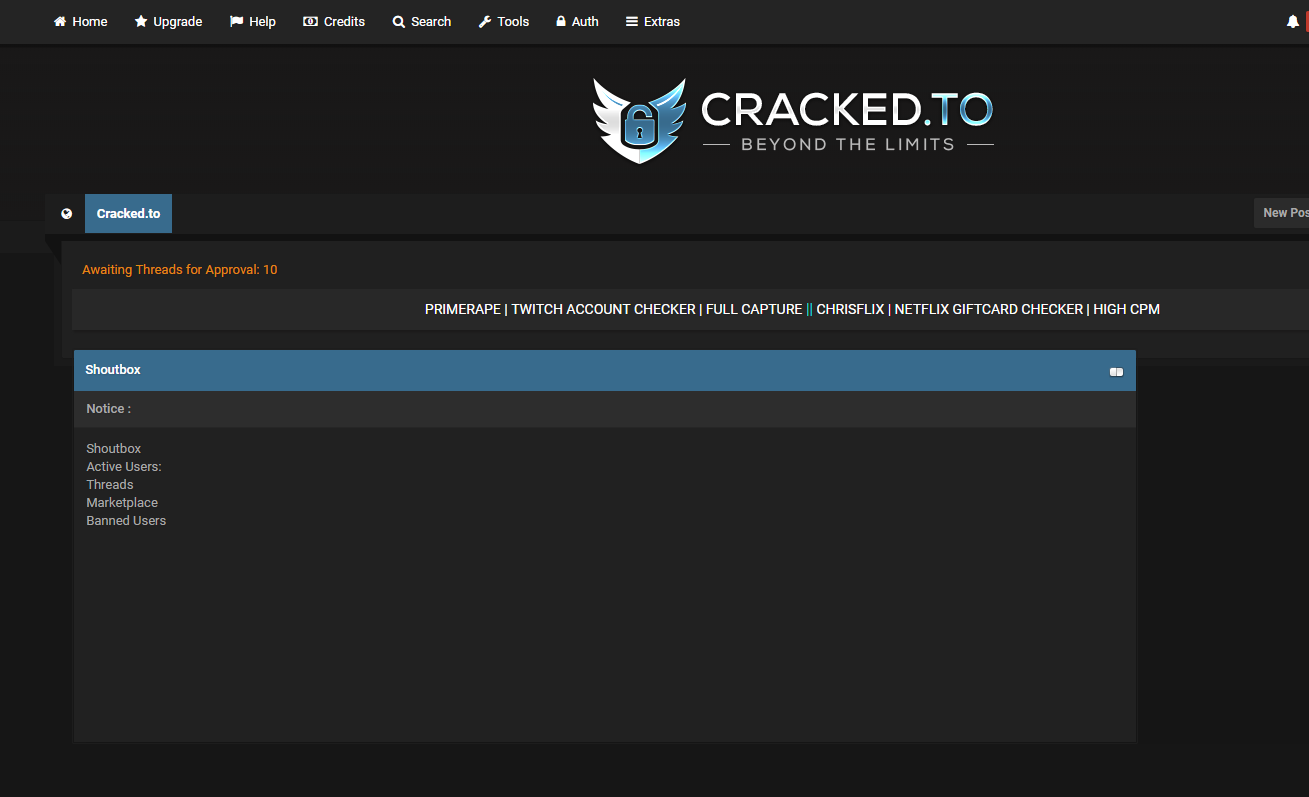Screen dimensions: 1309x797
Task: Open the Tools menu
Action: point(504,21)
